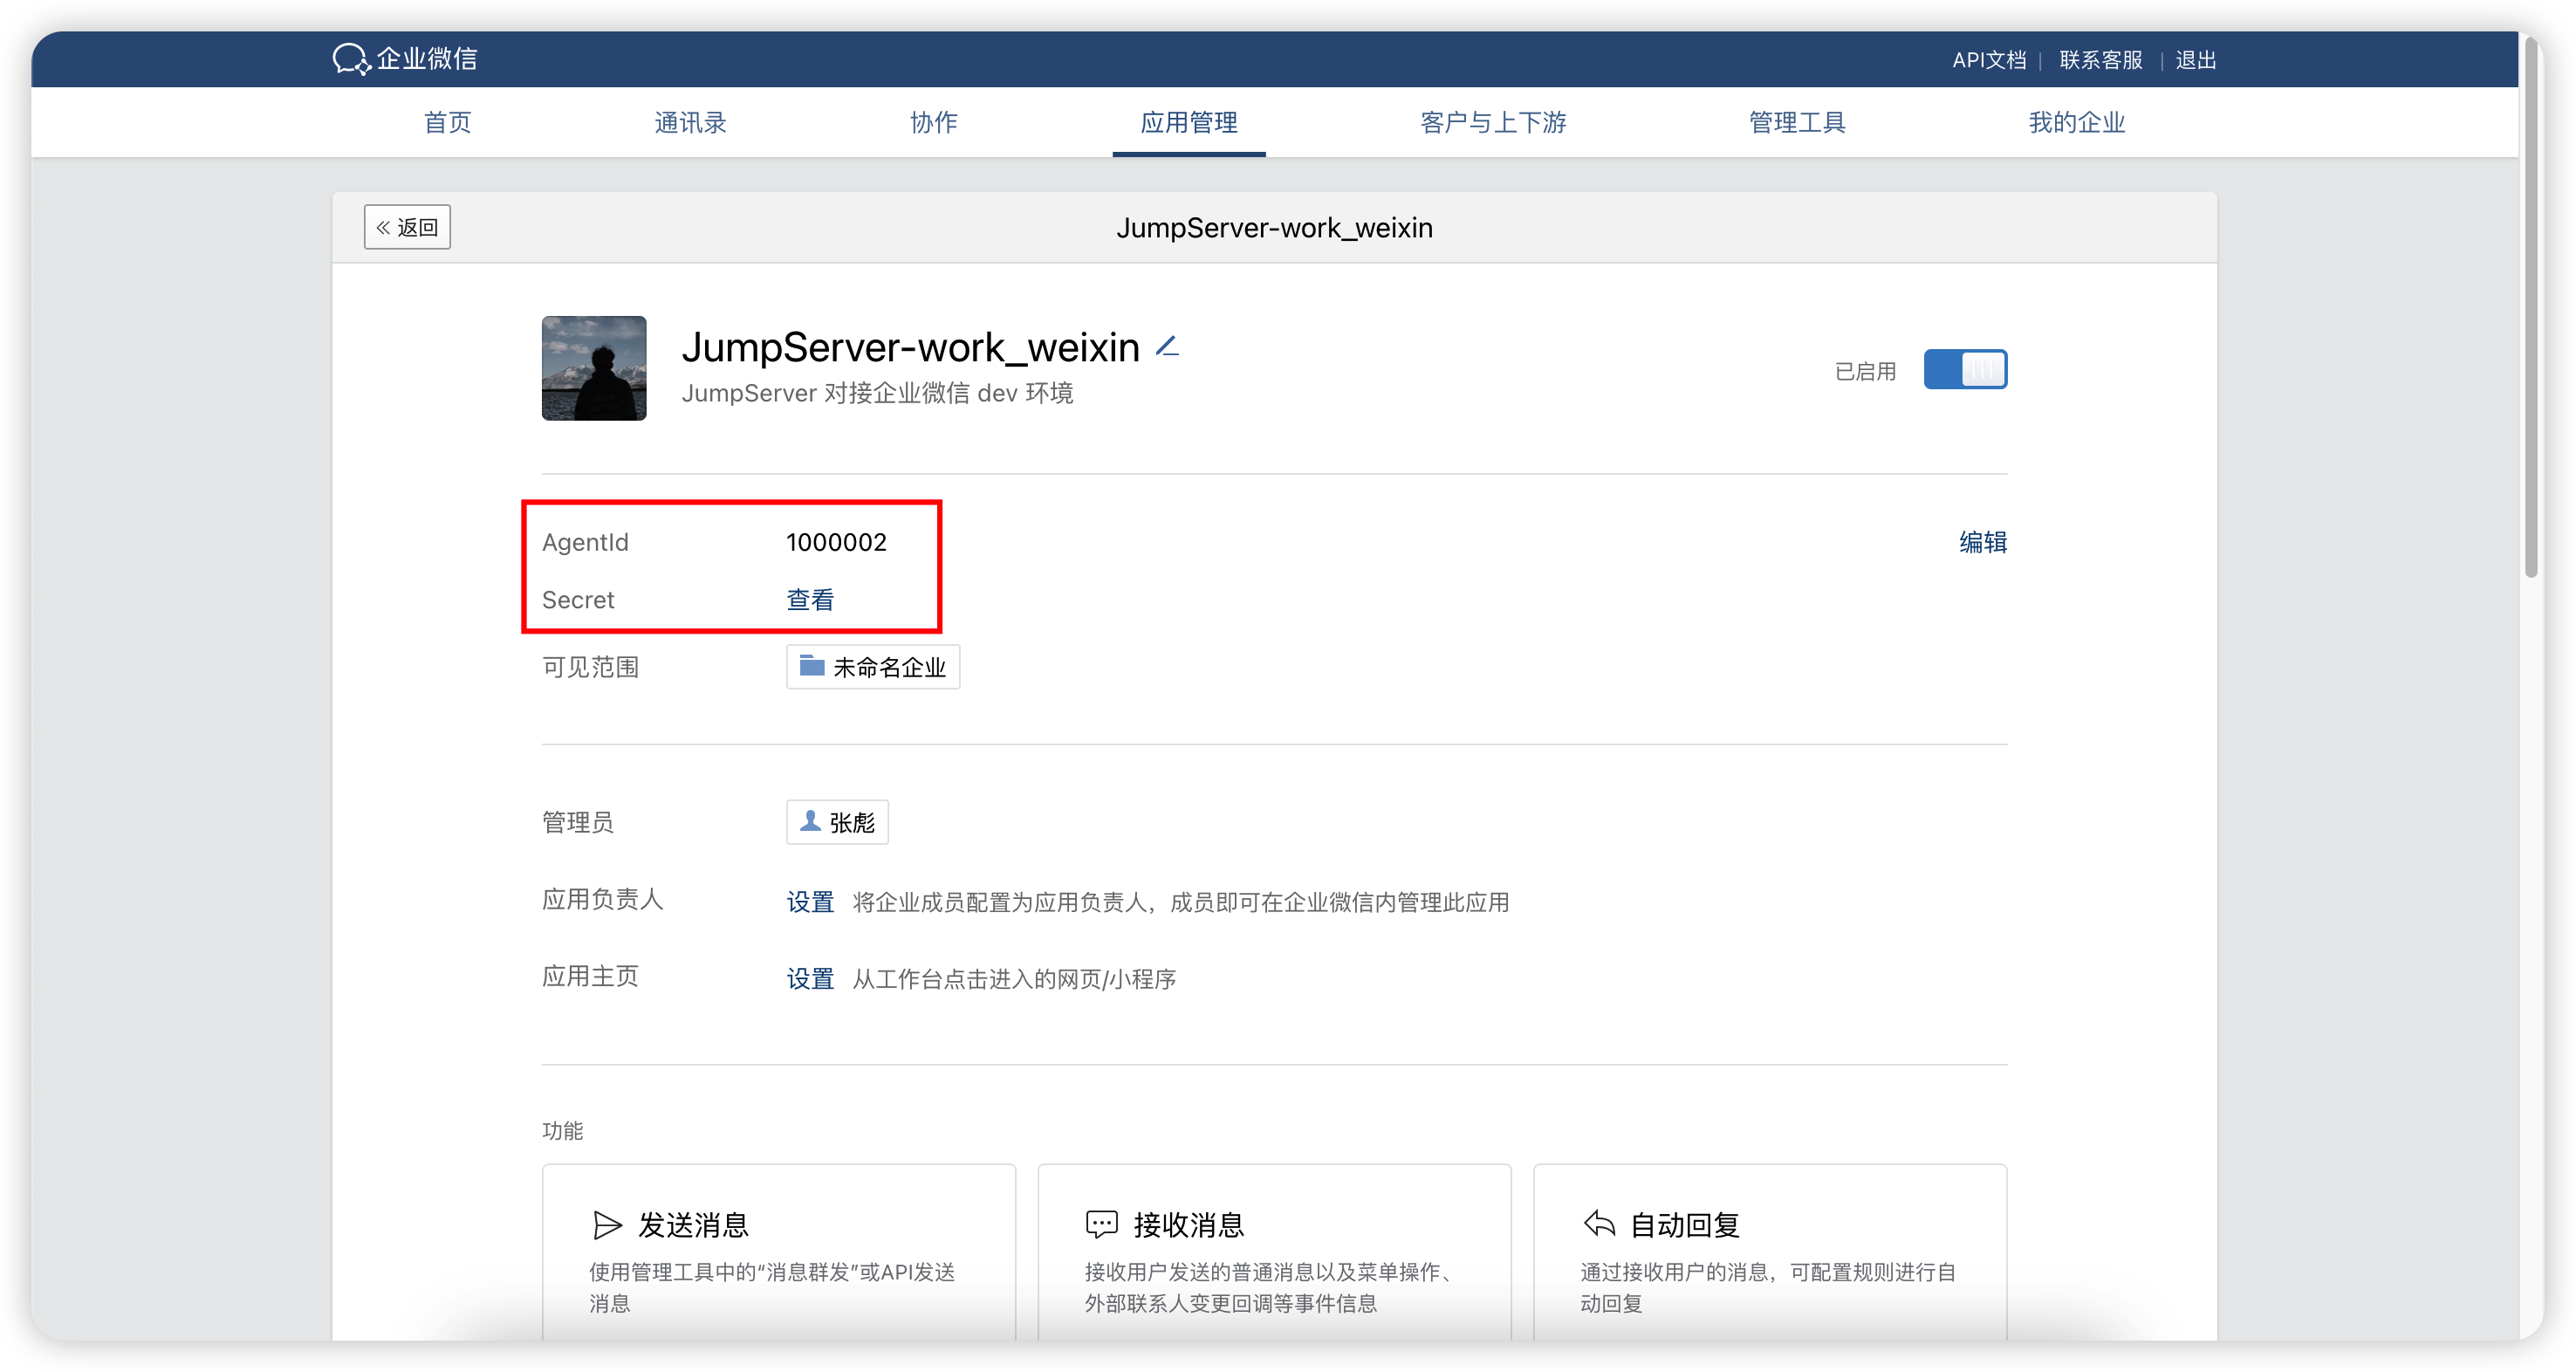Click the page vertical scrollbar
2576x1372 pixels.
[2531, 310]
